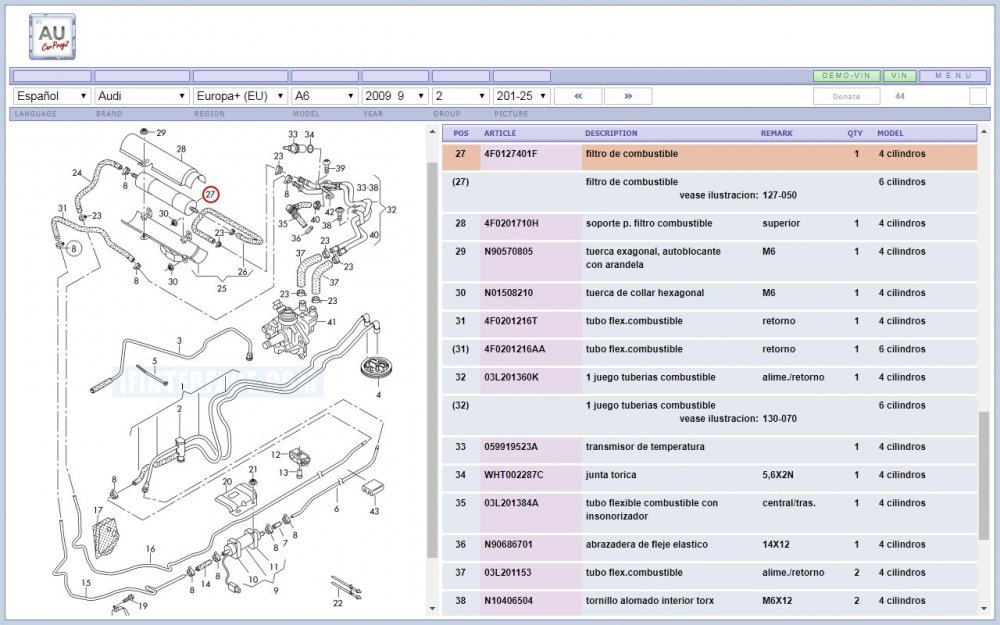
Task: Click the ARTICLE column header
Action: pyautogui.click(x=500, y=133)
